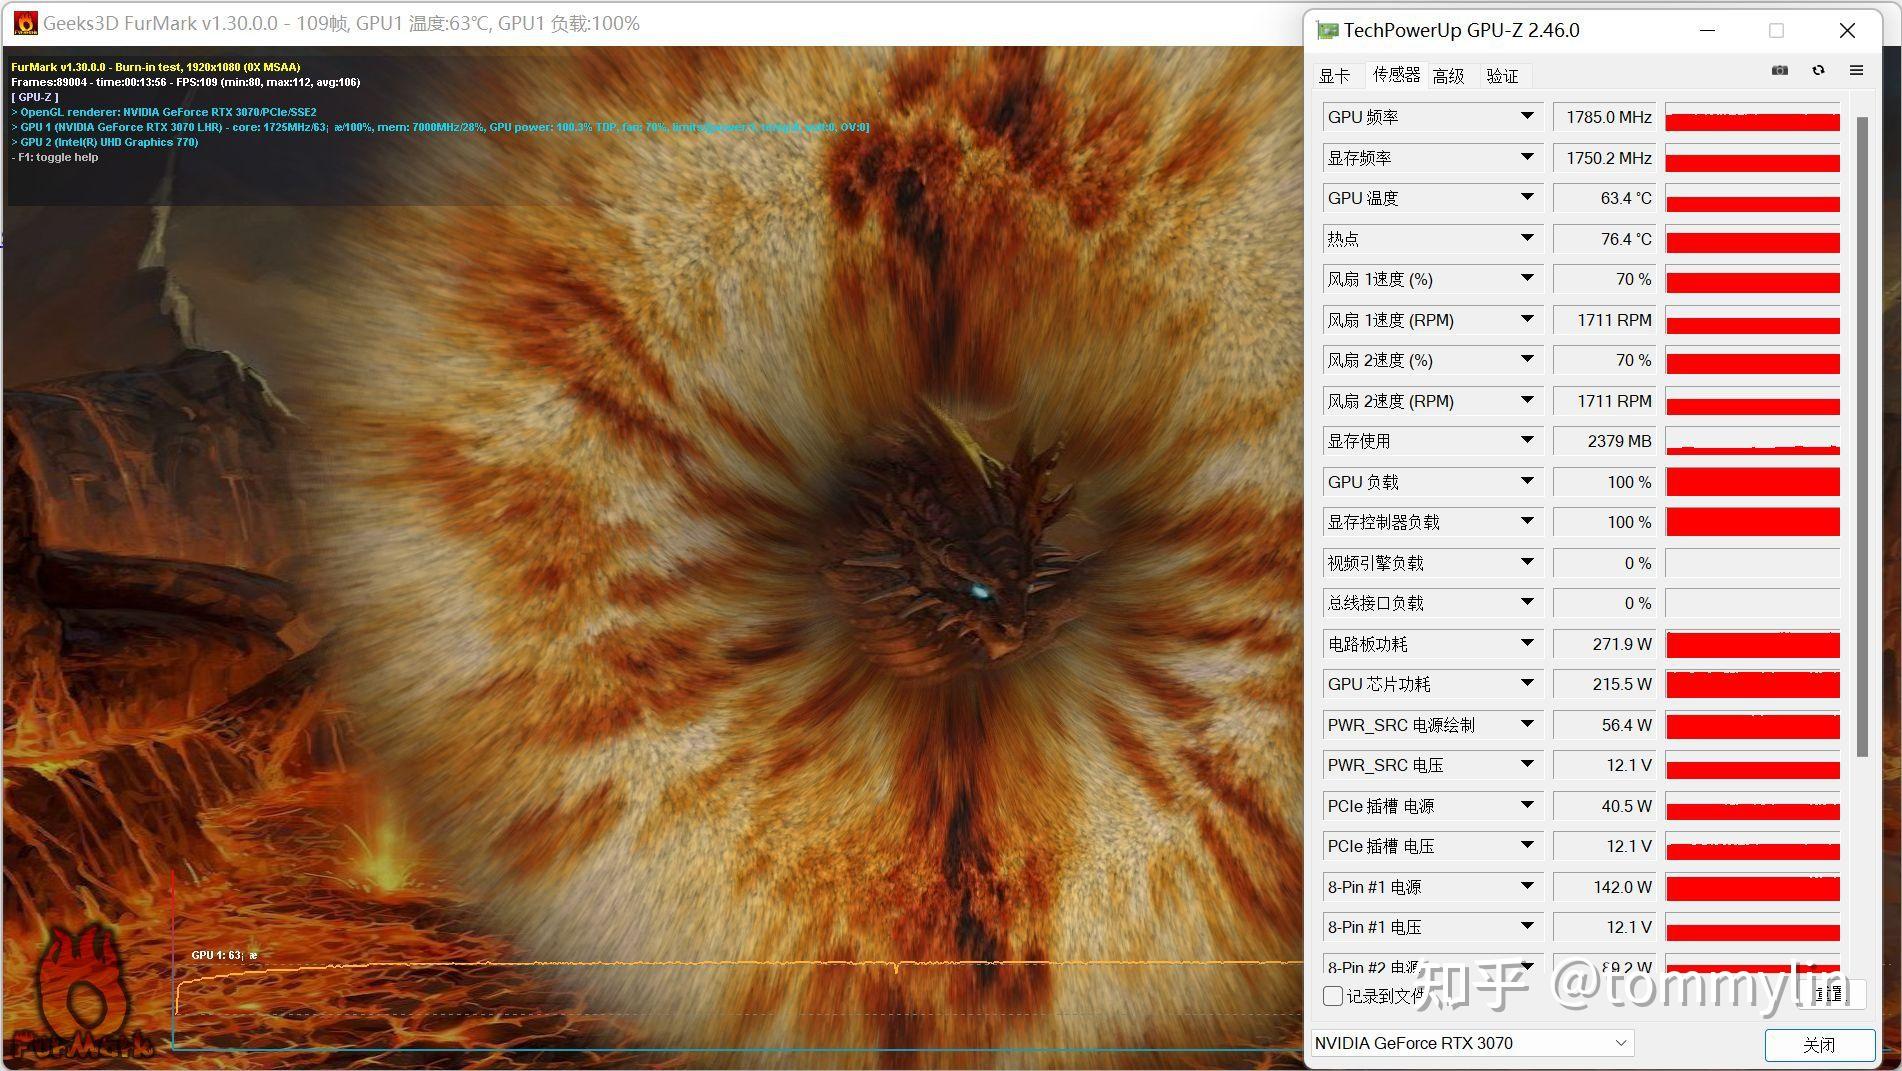Expand the 显存频率 sensor dropdown
This screenshot has height=1071, width=1902.
pyautogui.click(x=1527, y=158)
